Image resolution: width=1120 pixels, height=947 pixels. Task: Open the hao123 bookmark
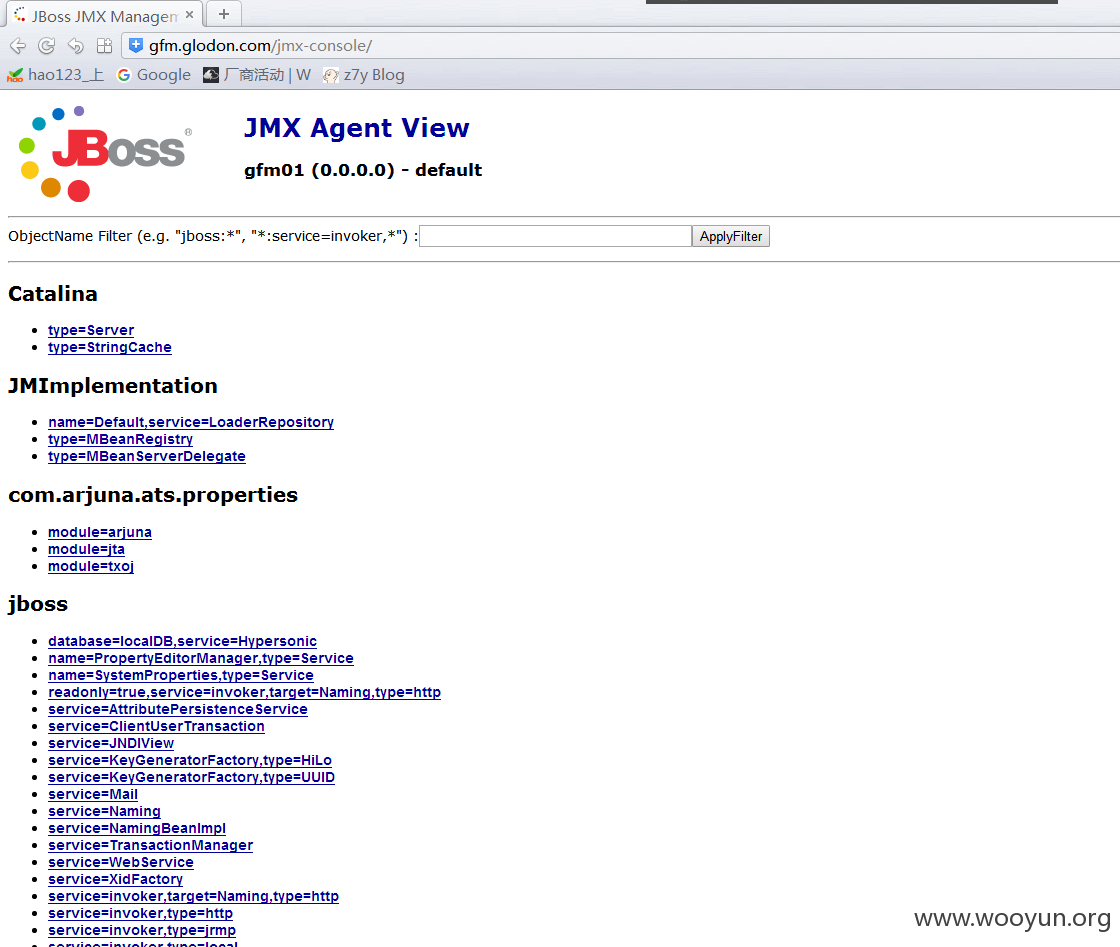click(x=55, y=75)
